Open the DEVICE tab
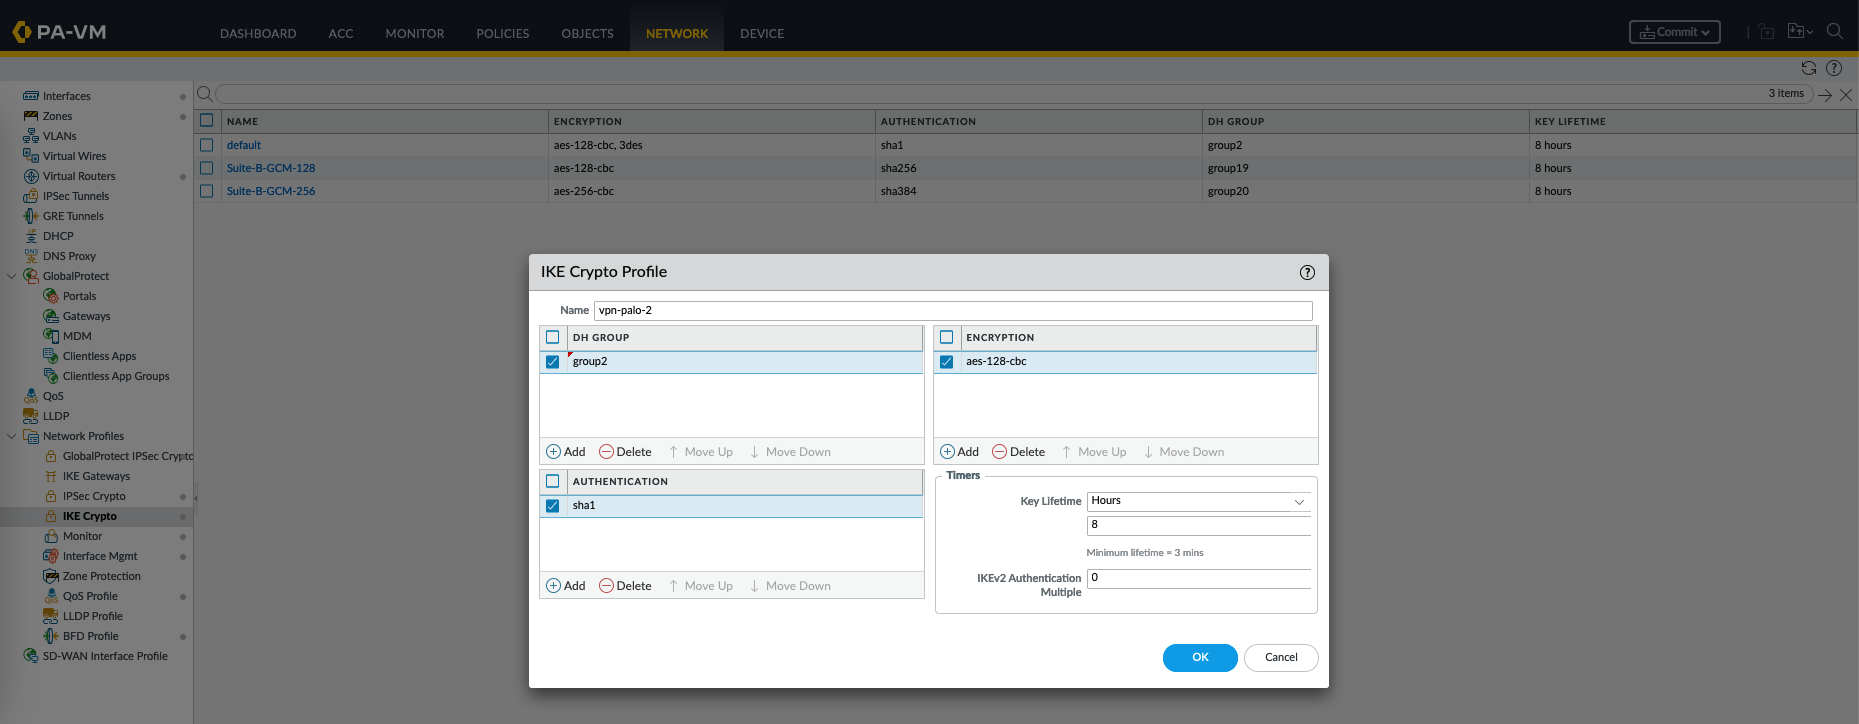 pyautogui.click(x=761, y=33)
